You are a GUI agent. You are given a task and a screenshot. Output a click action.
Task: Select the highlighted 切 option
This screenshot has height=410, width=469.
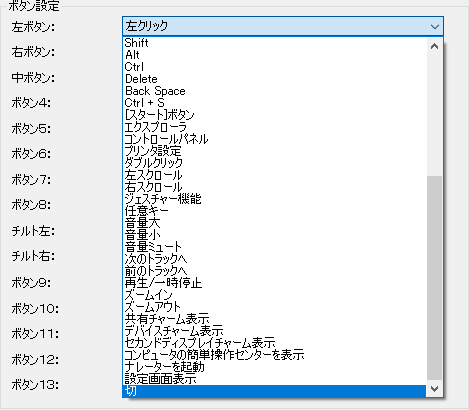[x=274, y=391]
